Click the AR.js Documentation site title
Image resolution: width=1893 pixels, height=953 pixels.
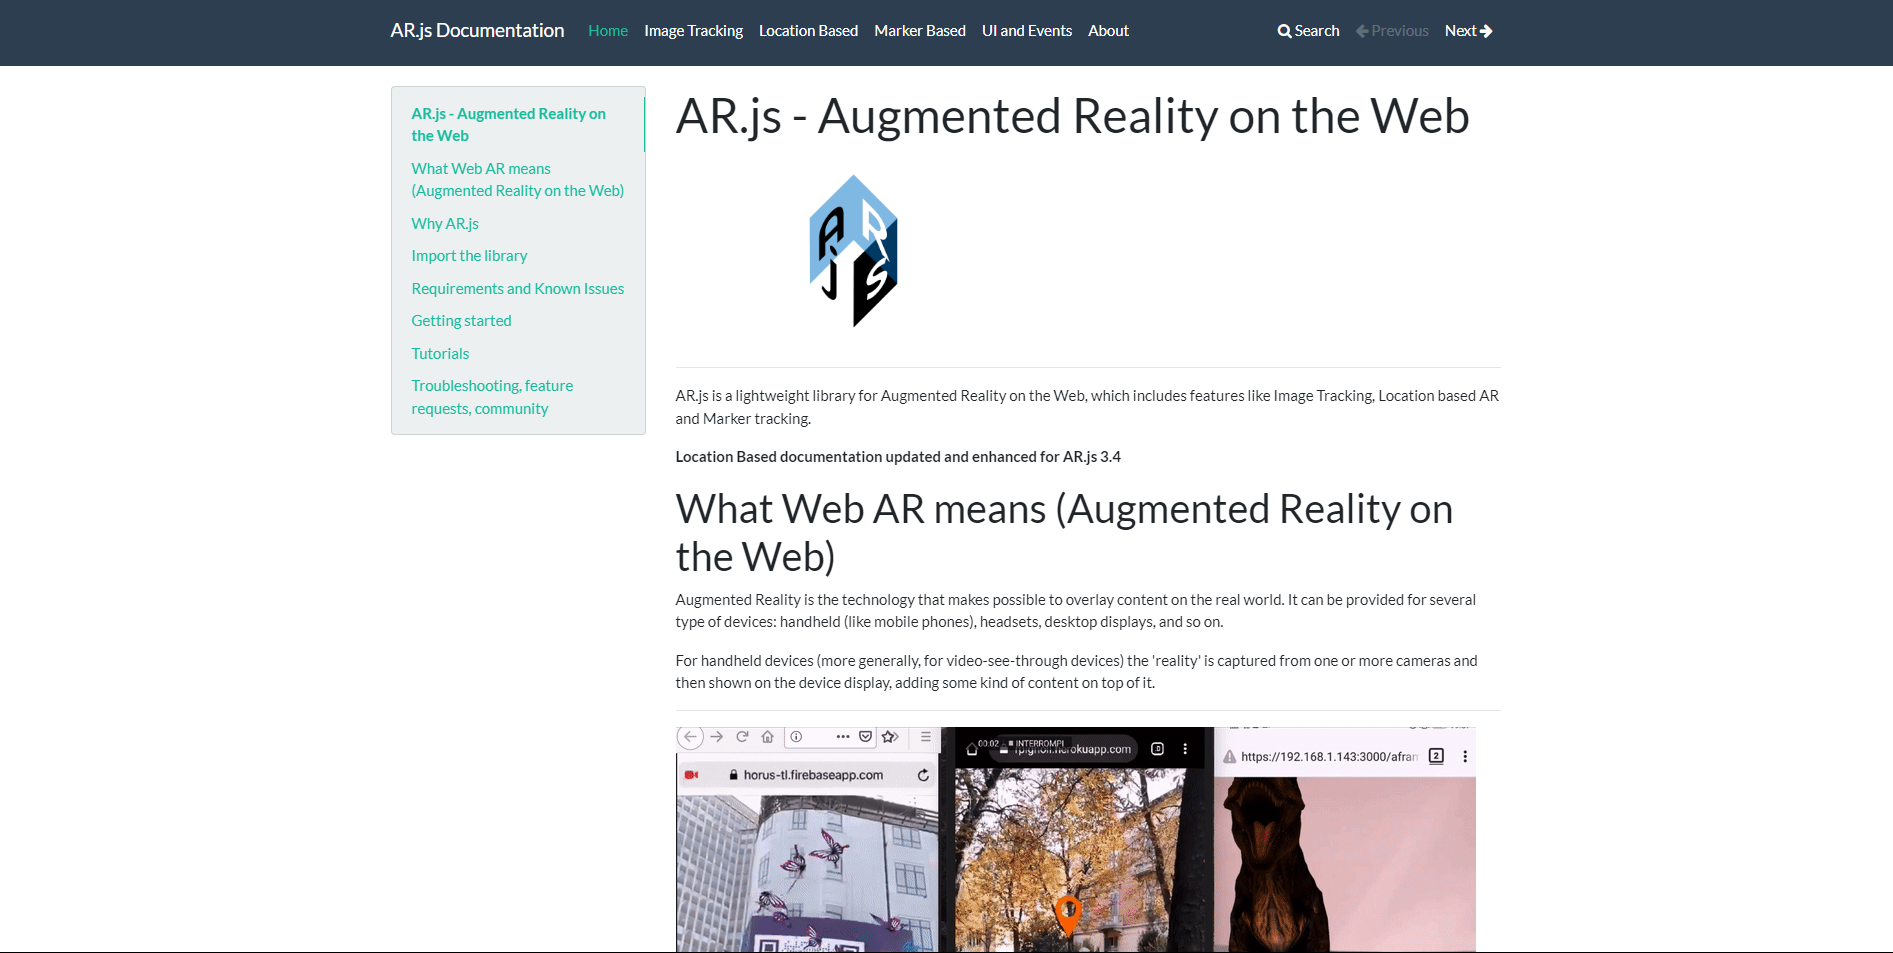click(477, 31)
